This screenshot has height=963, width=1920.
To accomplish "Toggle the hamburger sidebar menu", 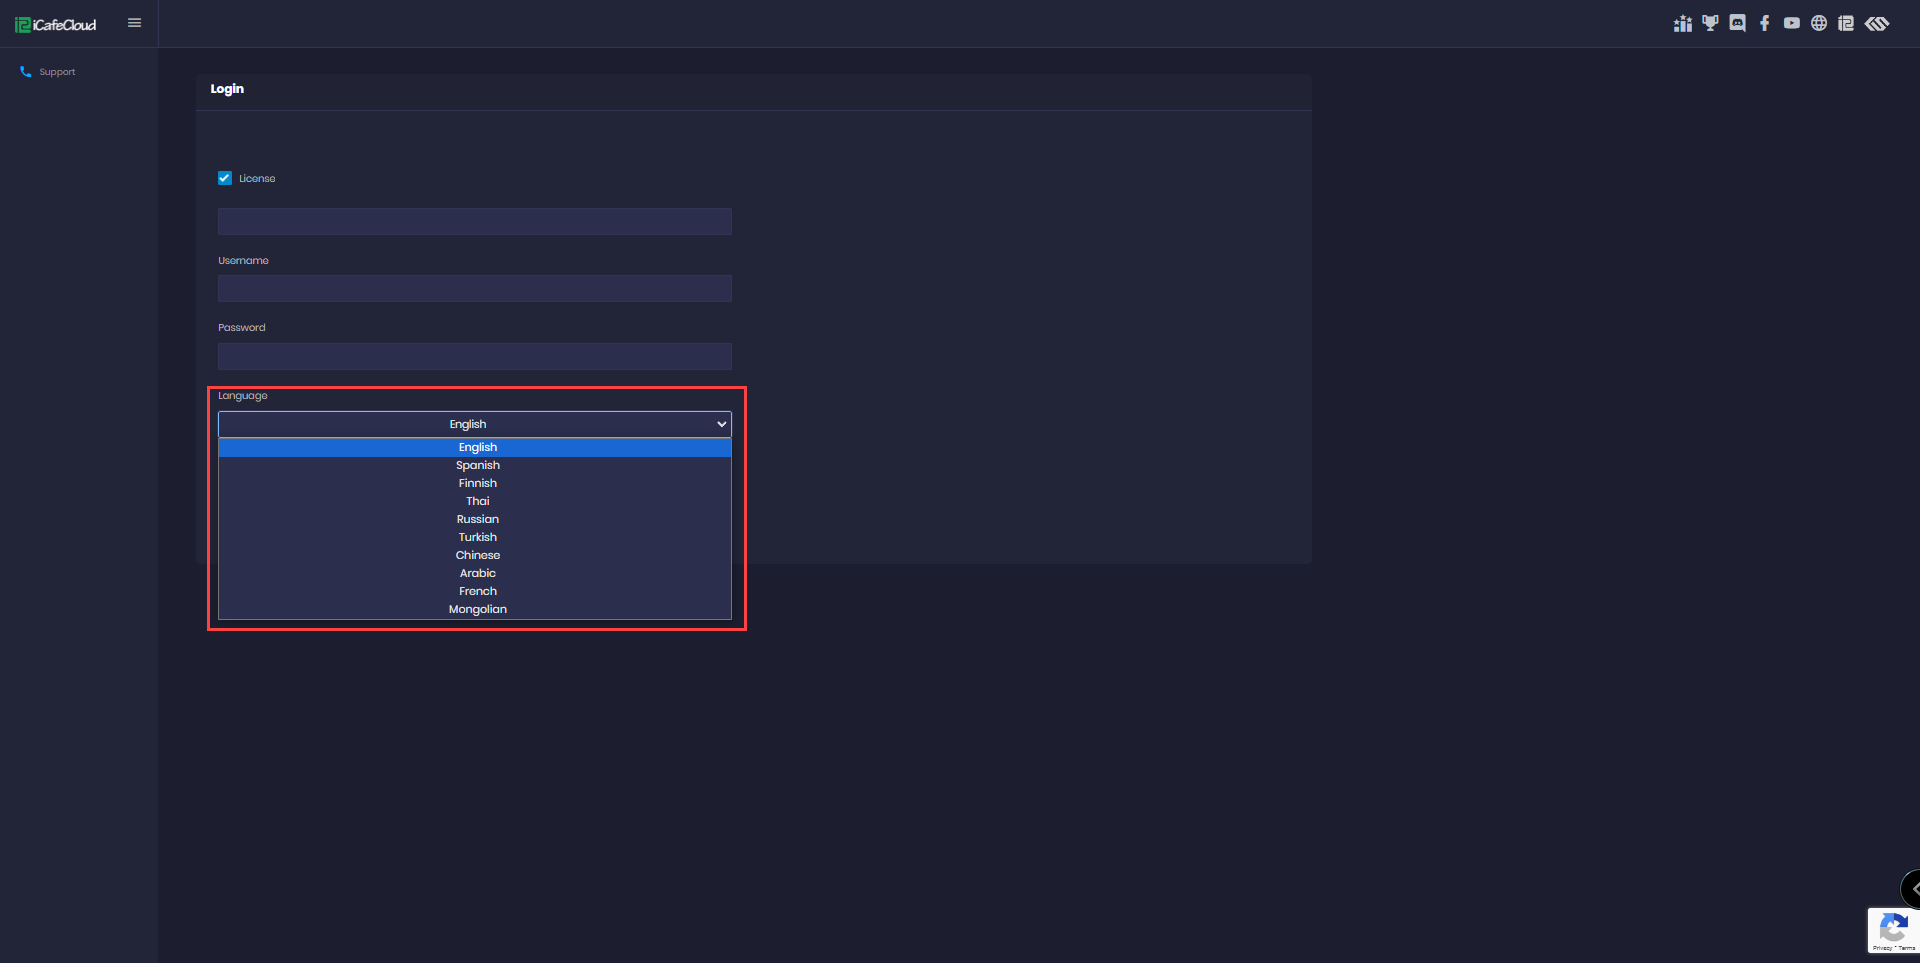I will click(135, 23).
